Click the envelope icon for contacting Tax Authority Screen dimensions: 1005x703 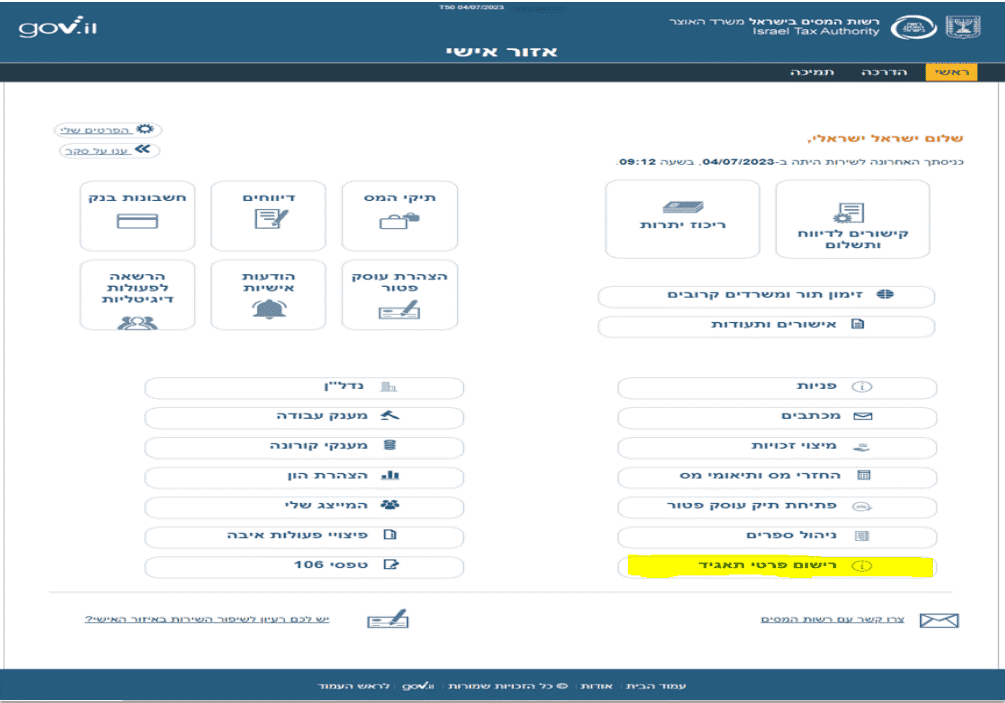click(x=937, y=621)
